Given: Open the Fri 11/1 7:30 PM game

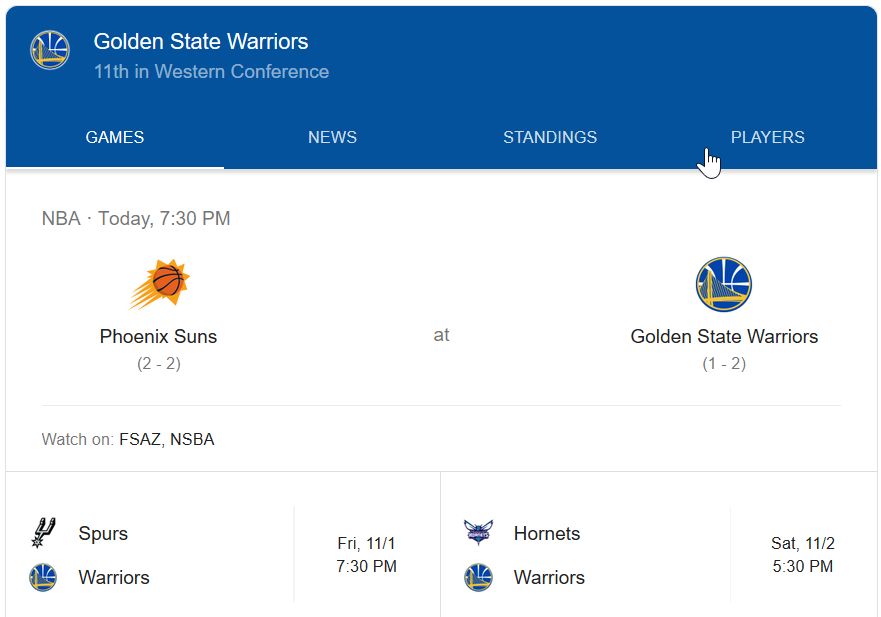Looking at the screenshot, I should [x=367, y=555].
